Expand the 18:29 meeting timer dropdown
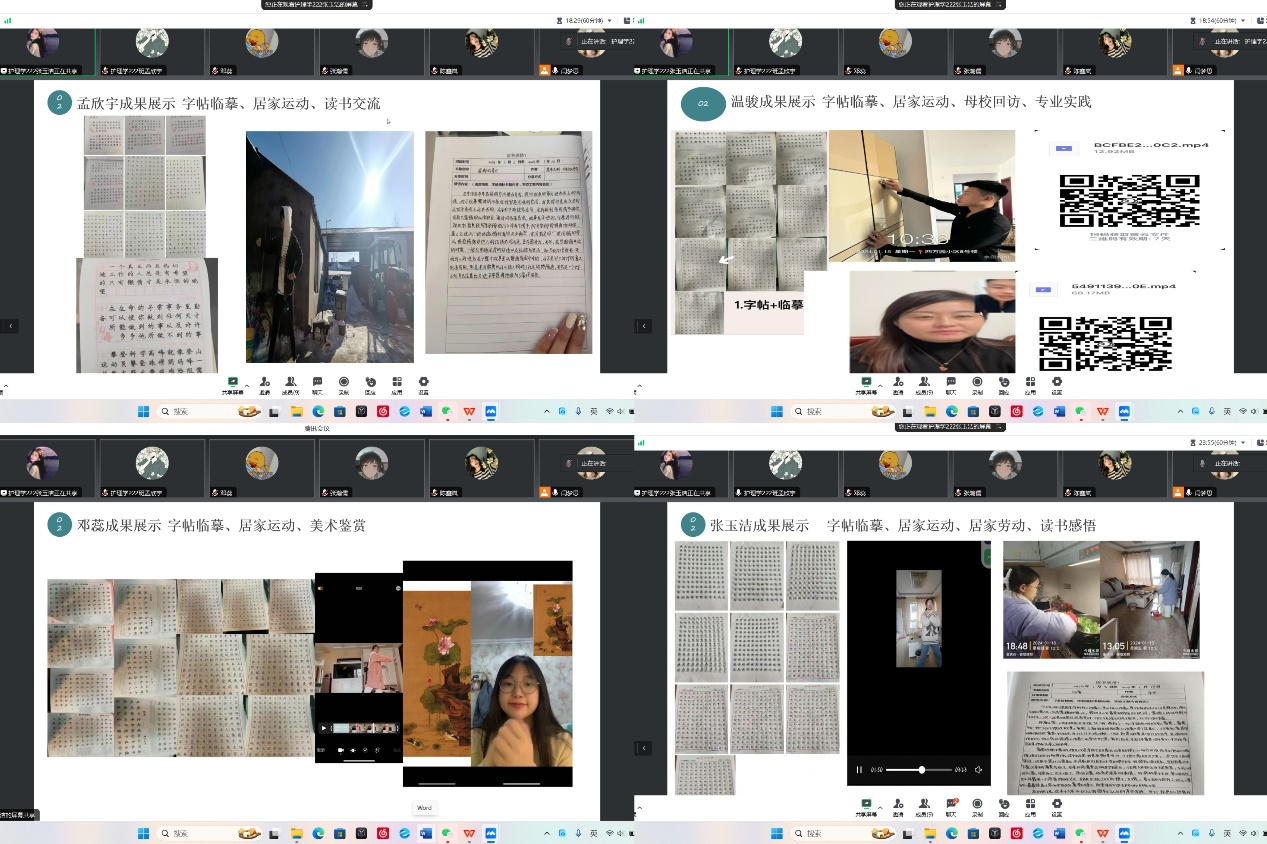This screenshot has width=1267, height=844. click(x=610, y=20)
